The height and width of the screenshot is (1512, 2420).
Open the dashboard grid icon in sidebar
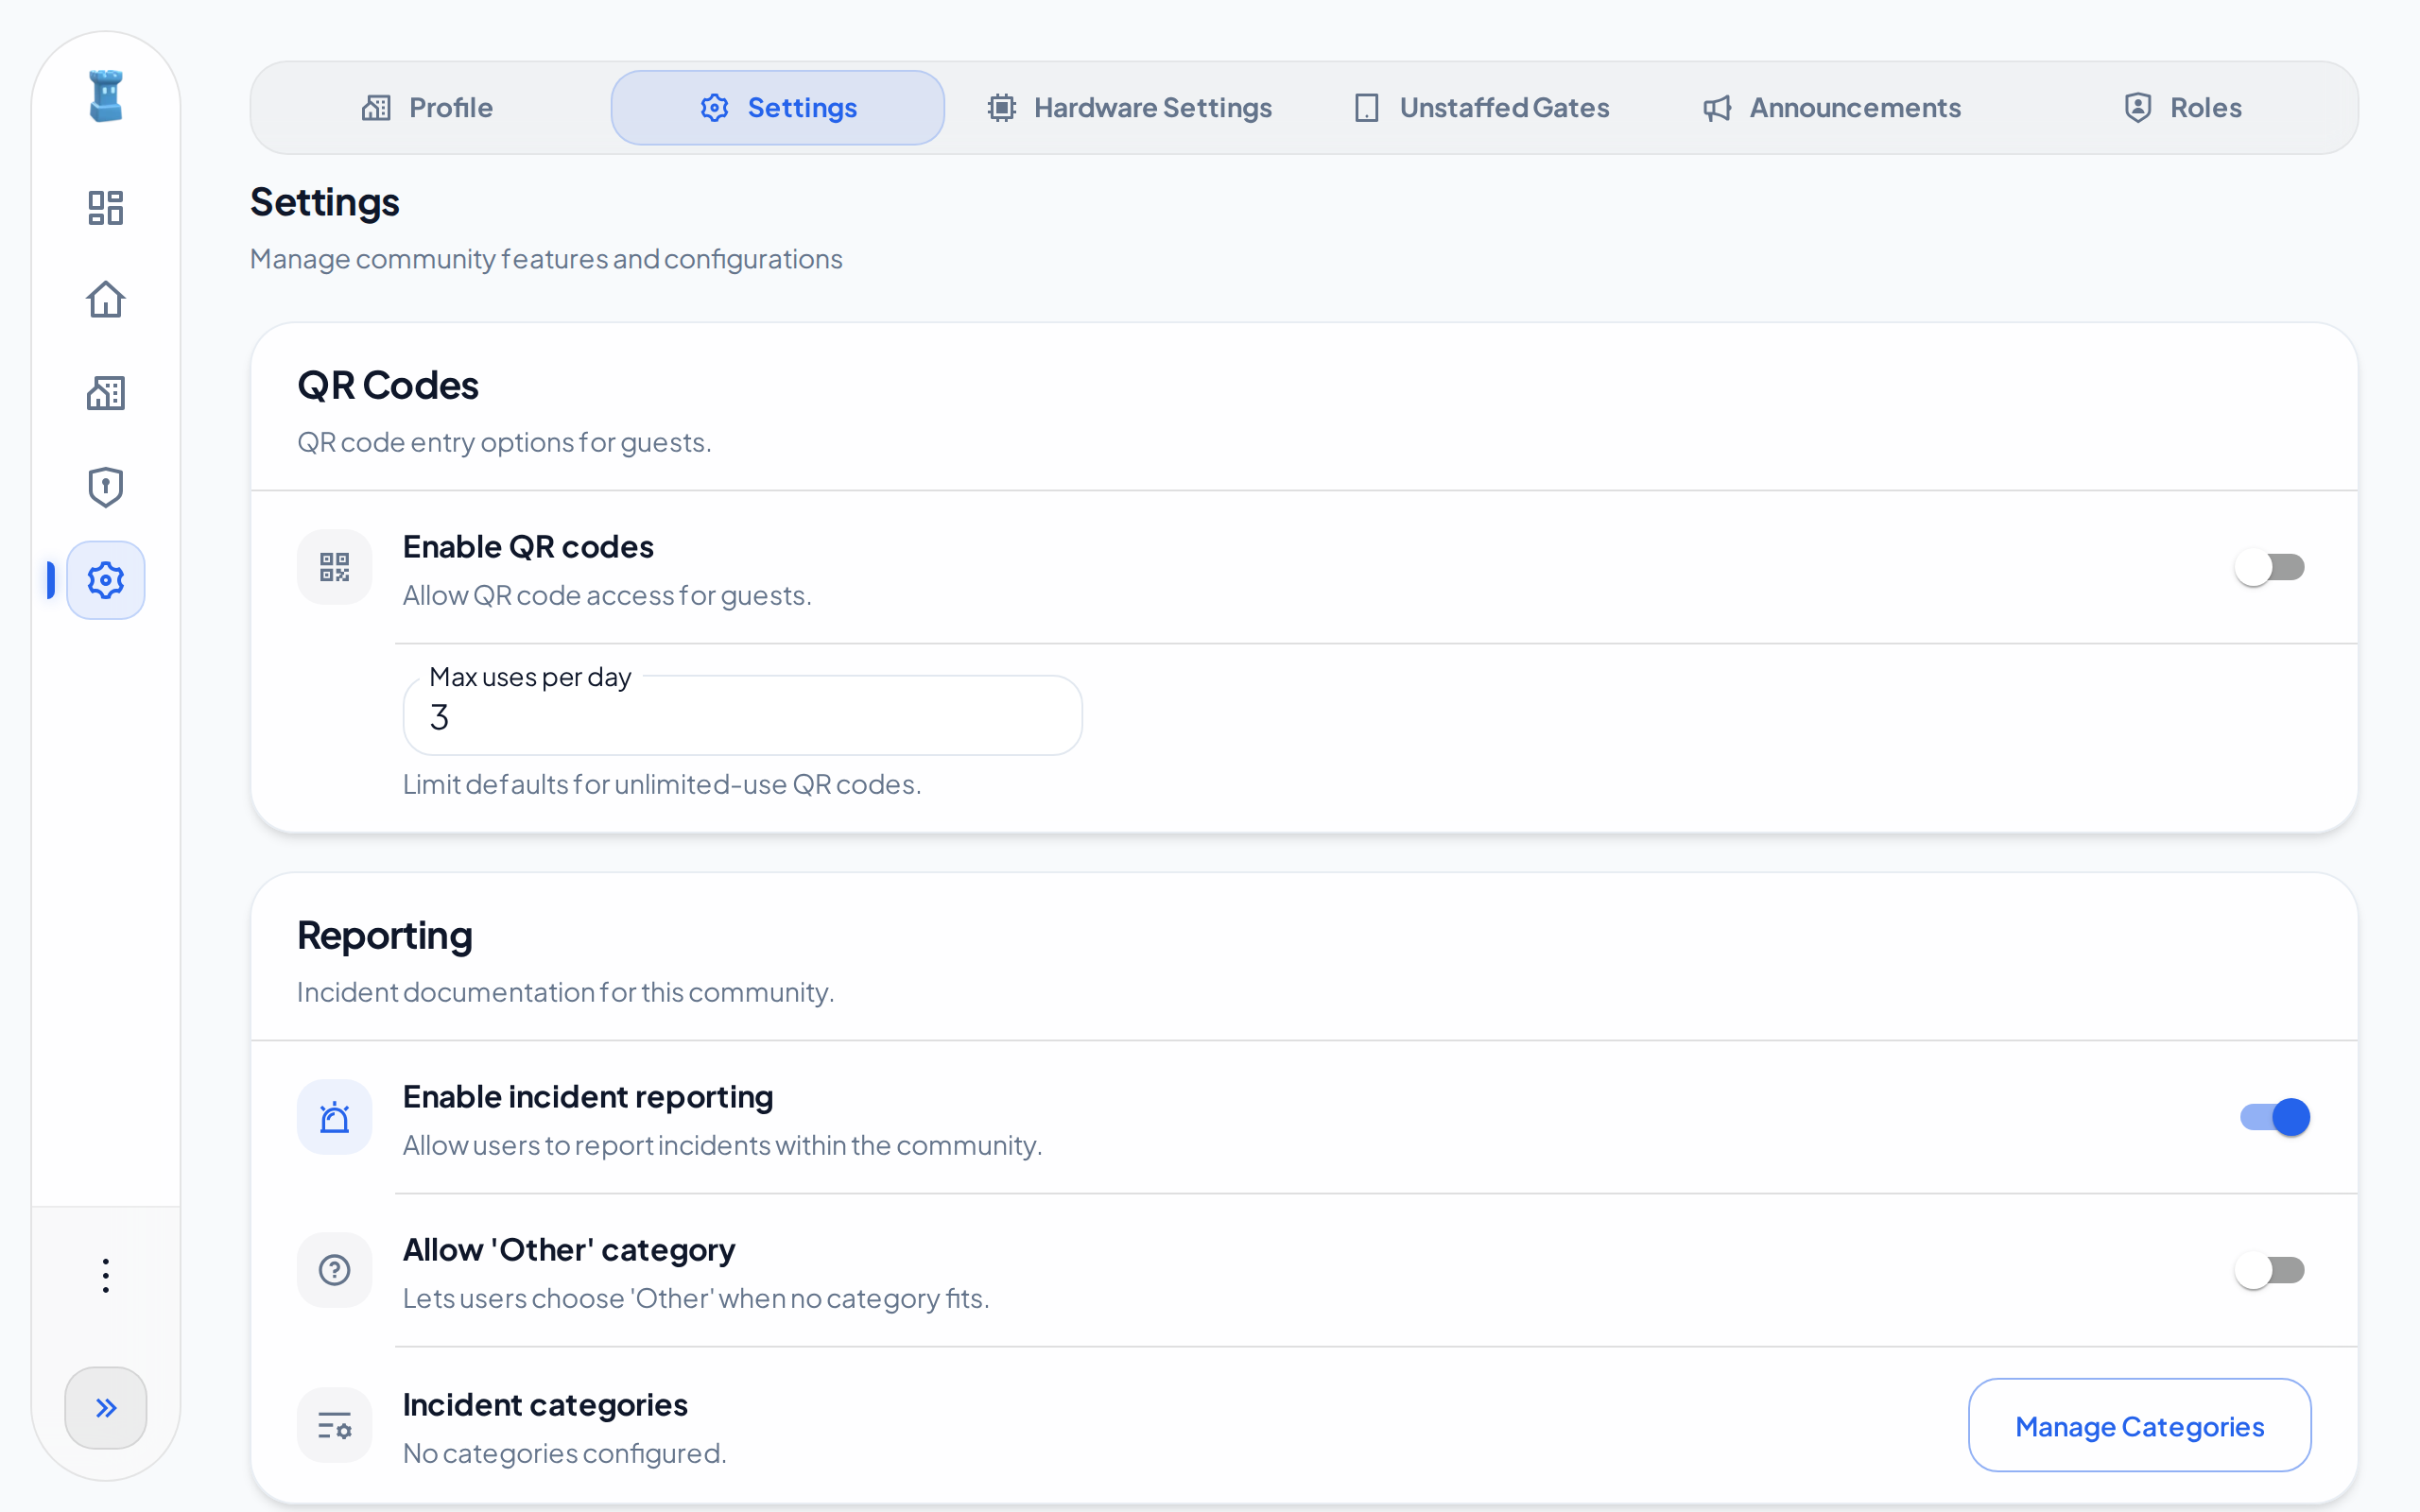coord(106,208)
